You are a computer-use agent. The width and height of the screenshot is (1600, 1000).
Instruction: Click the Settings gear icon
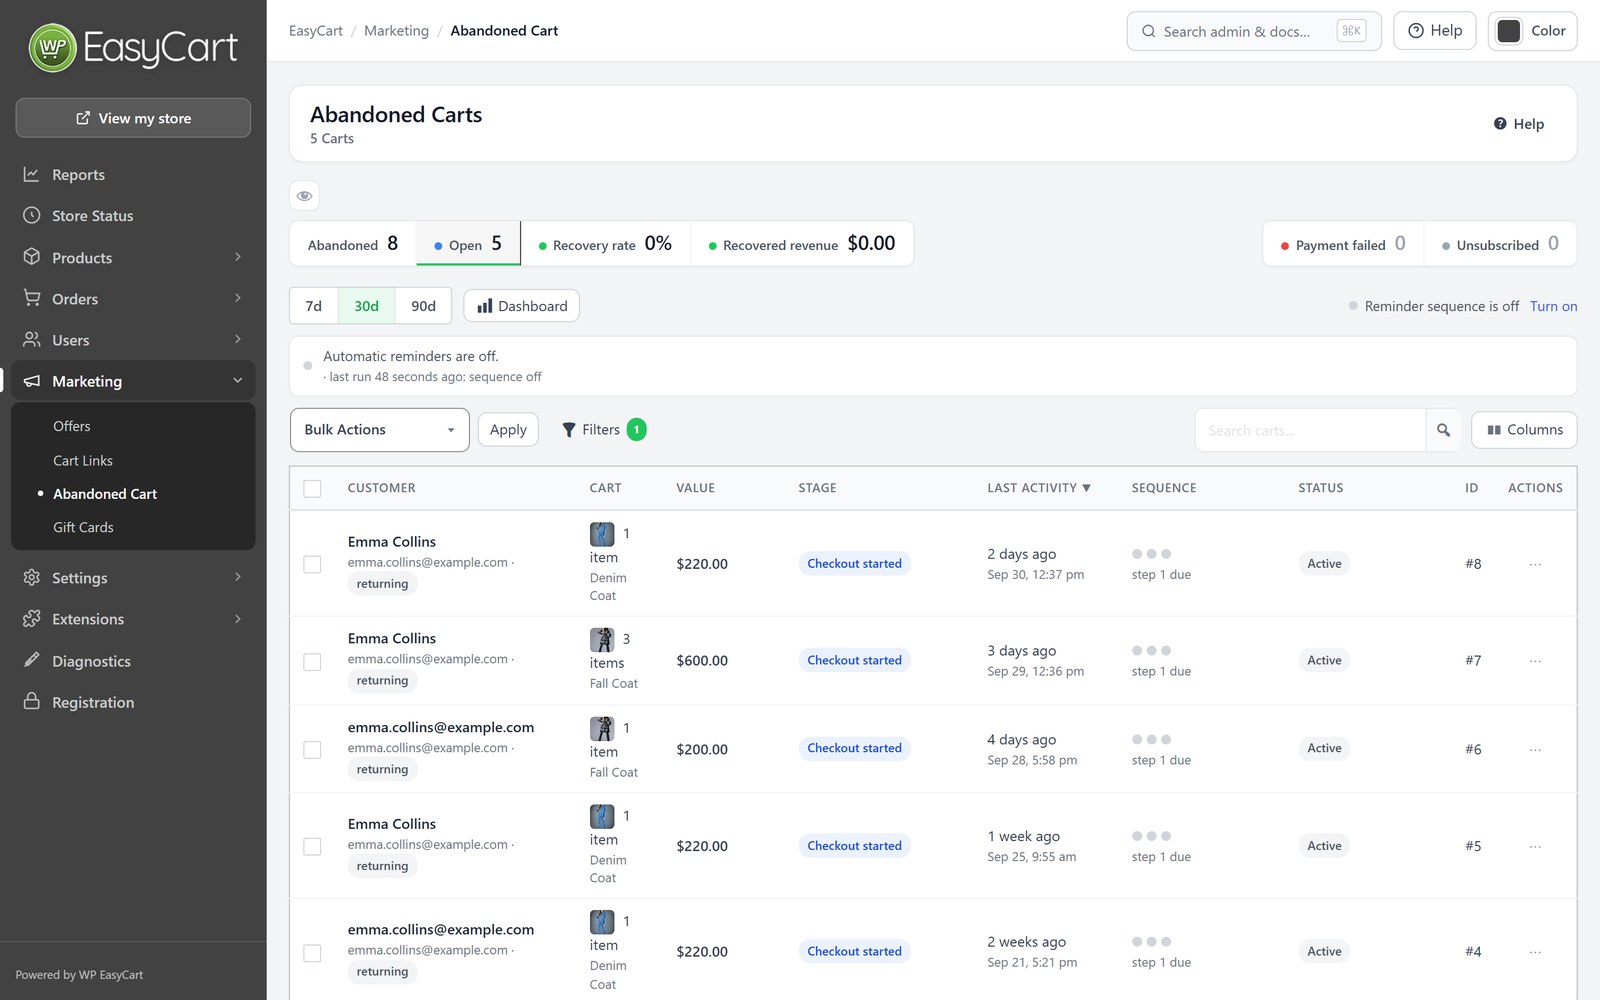tap(32, 577)
